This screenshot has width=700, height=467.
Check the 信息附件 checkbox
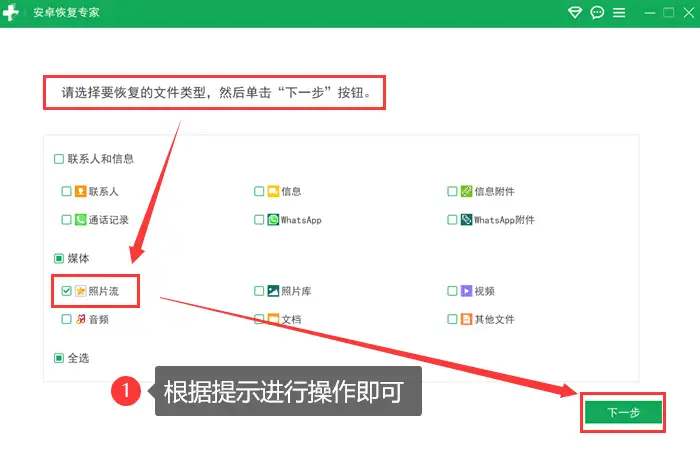452,192
